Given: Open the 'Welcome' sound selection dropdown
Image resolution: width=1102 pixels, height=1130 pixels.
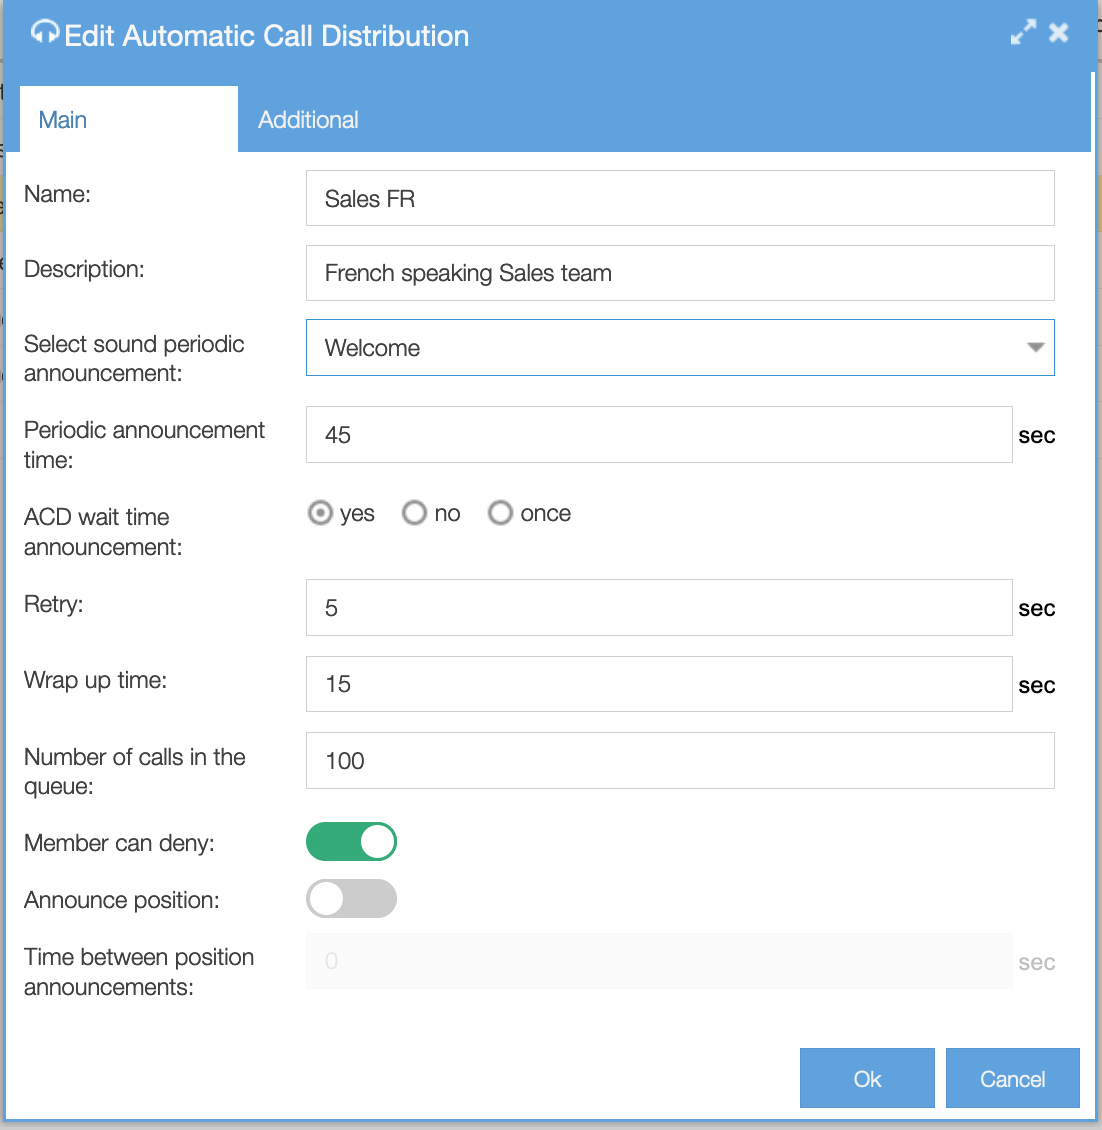Looking at the screenshot, I should pyautogui.click(x=660, y=347).
